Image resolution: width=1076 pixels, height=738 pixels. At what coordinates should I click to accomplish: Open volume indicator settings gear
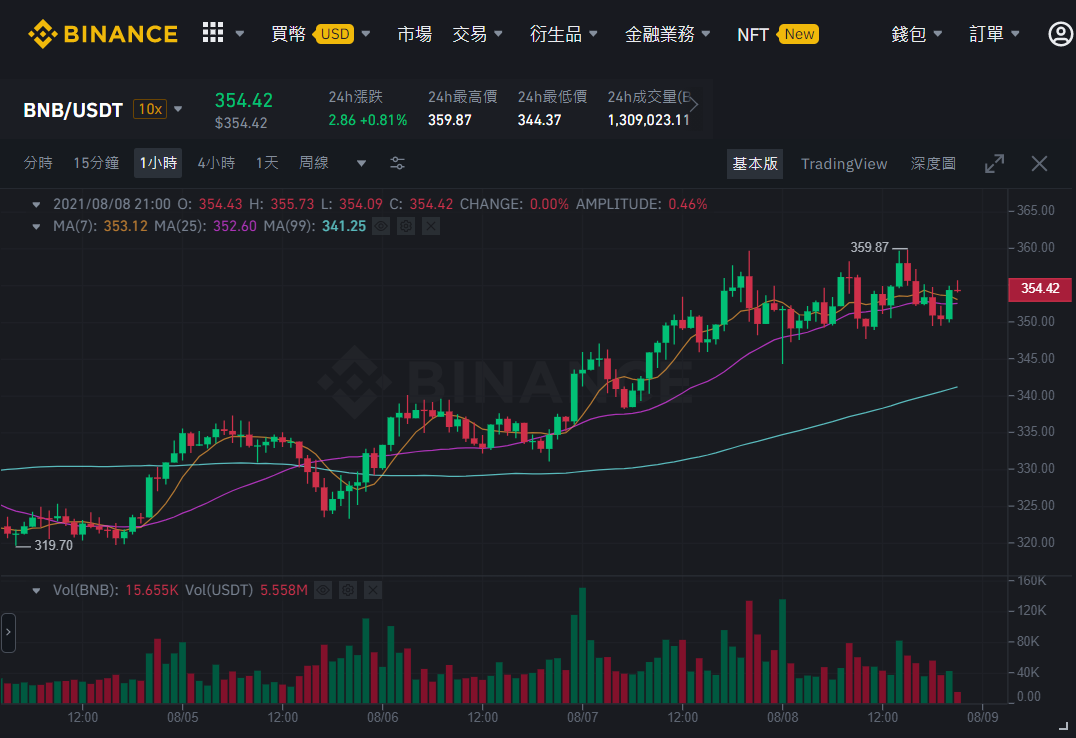[348, 590]
